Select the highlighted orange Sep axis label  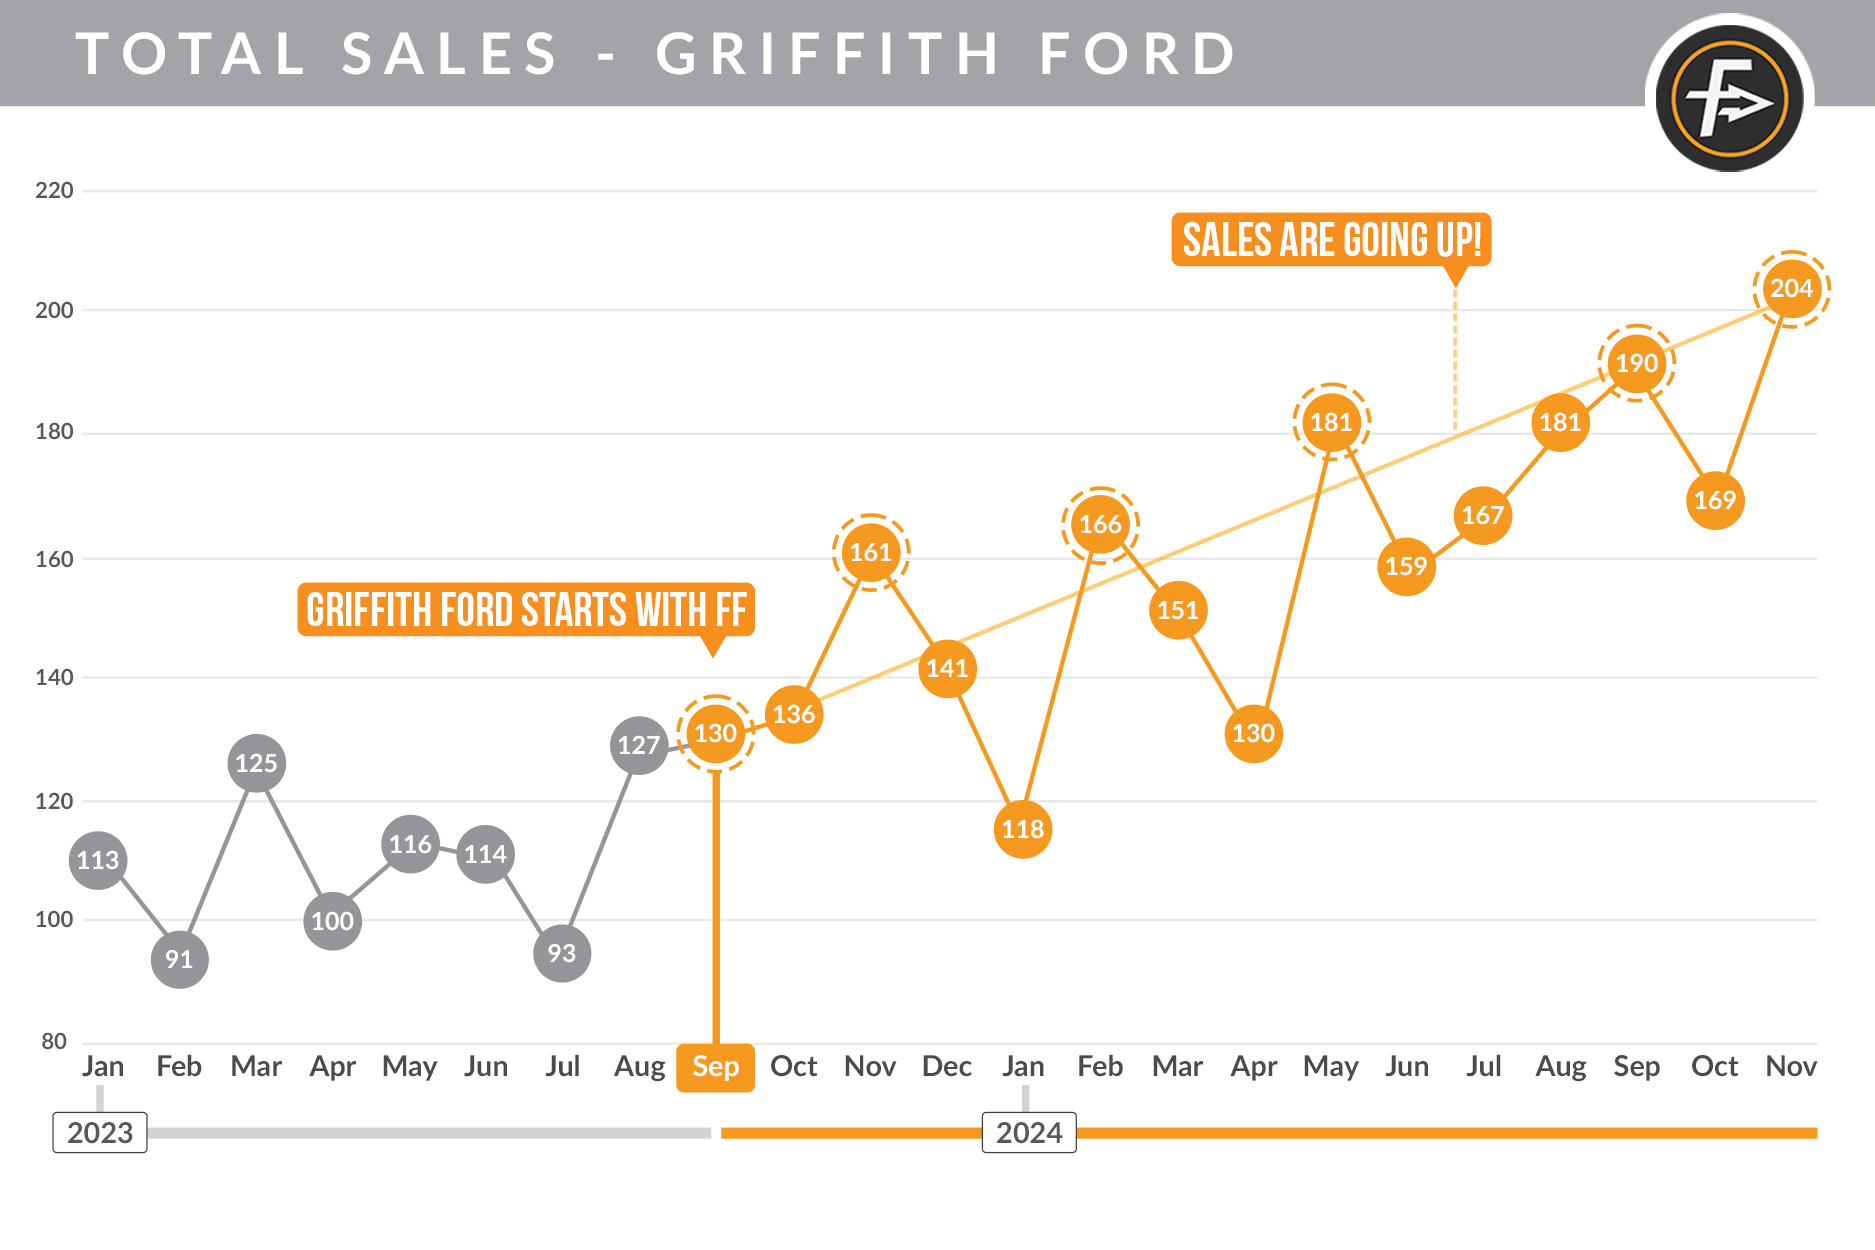pyautogui.click(x=715, y=1067)
